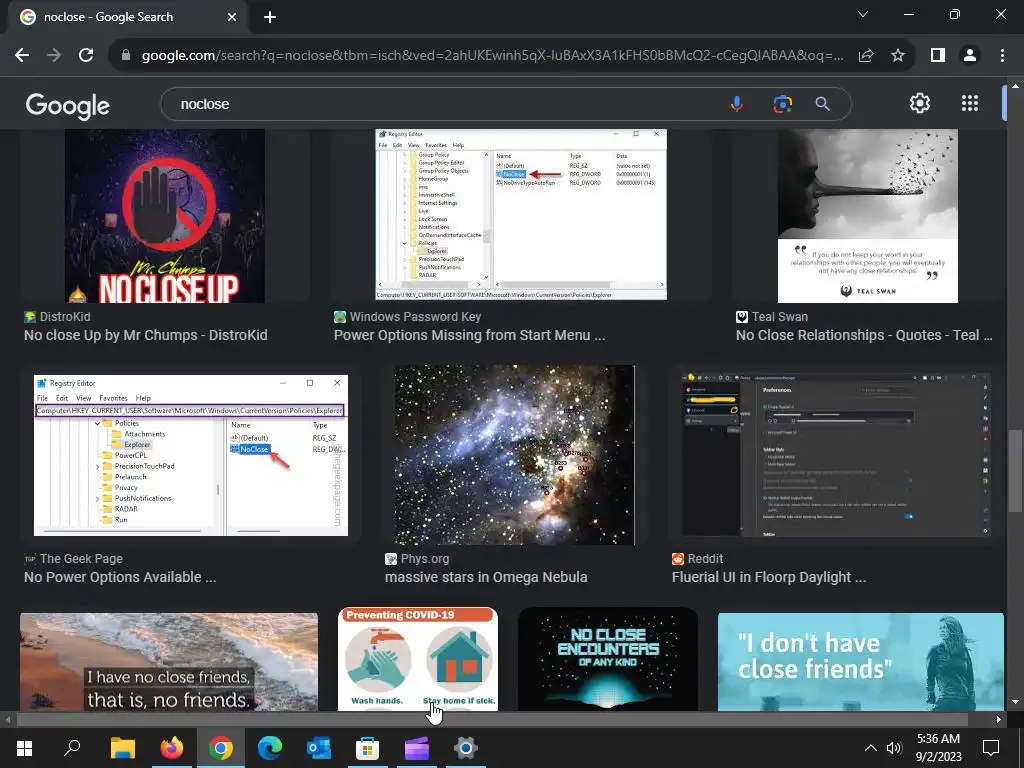Open the clock showing 5:36 AM

(938, 748)
